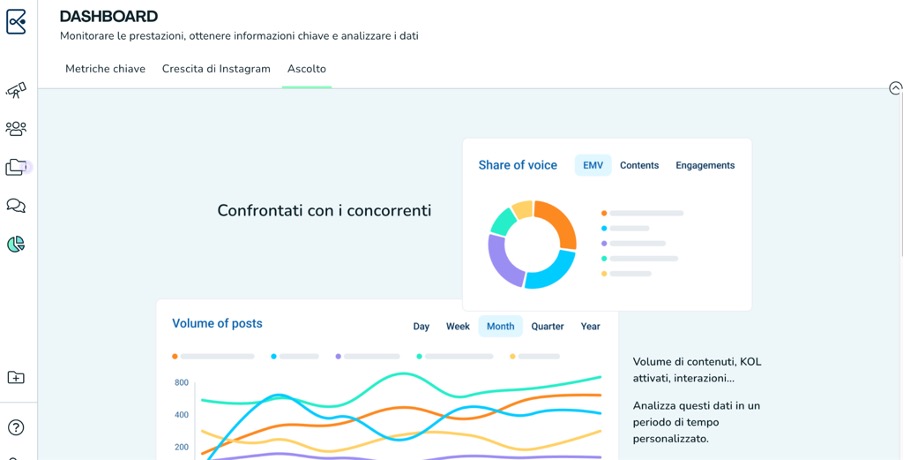Open the telescope discovery icon

coord(16,91)
